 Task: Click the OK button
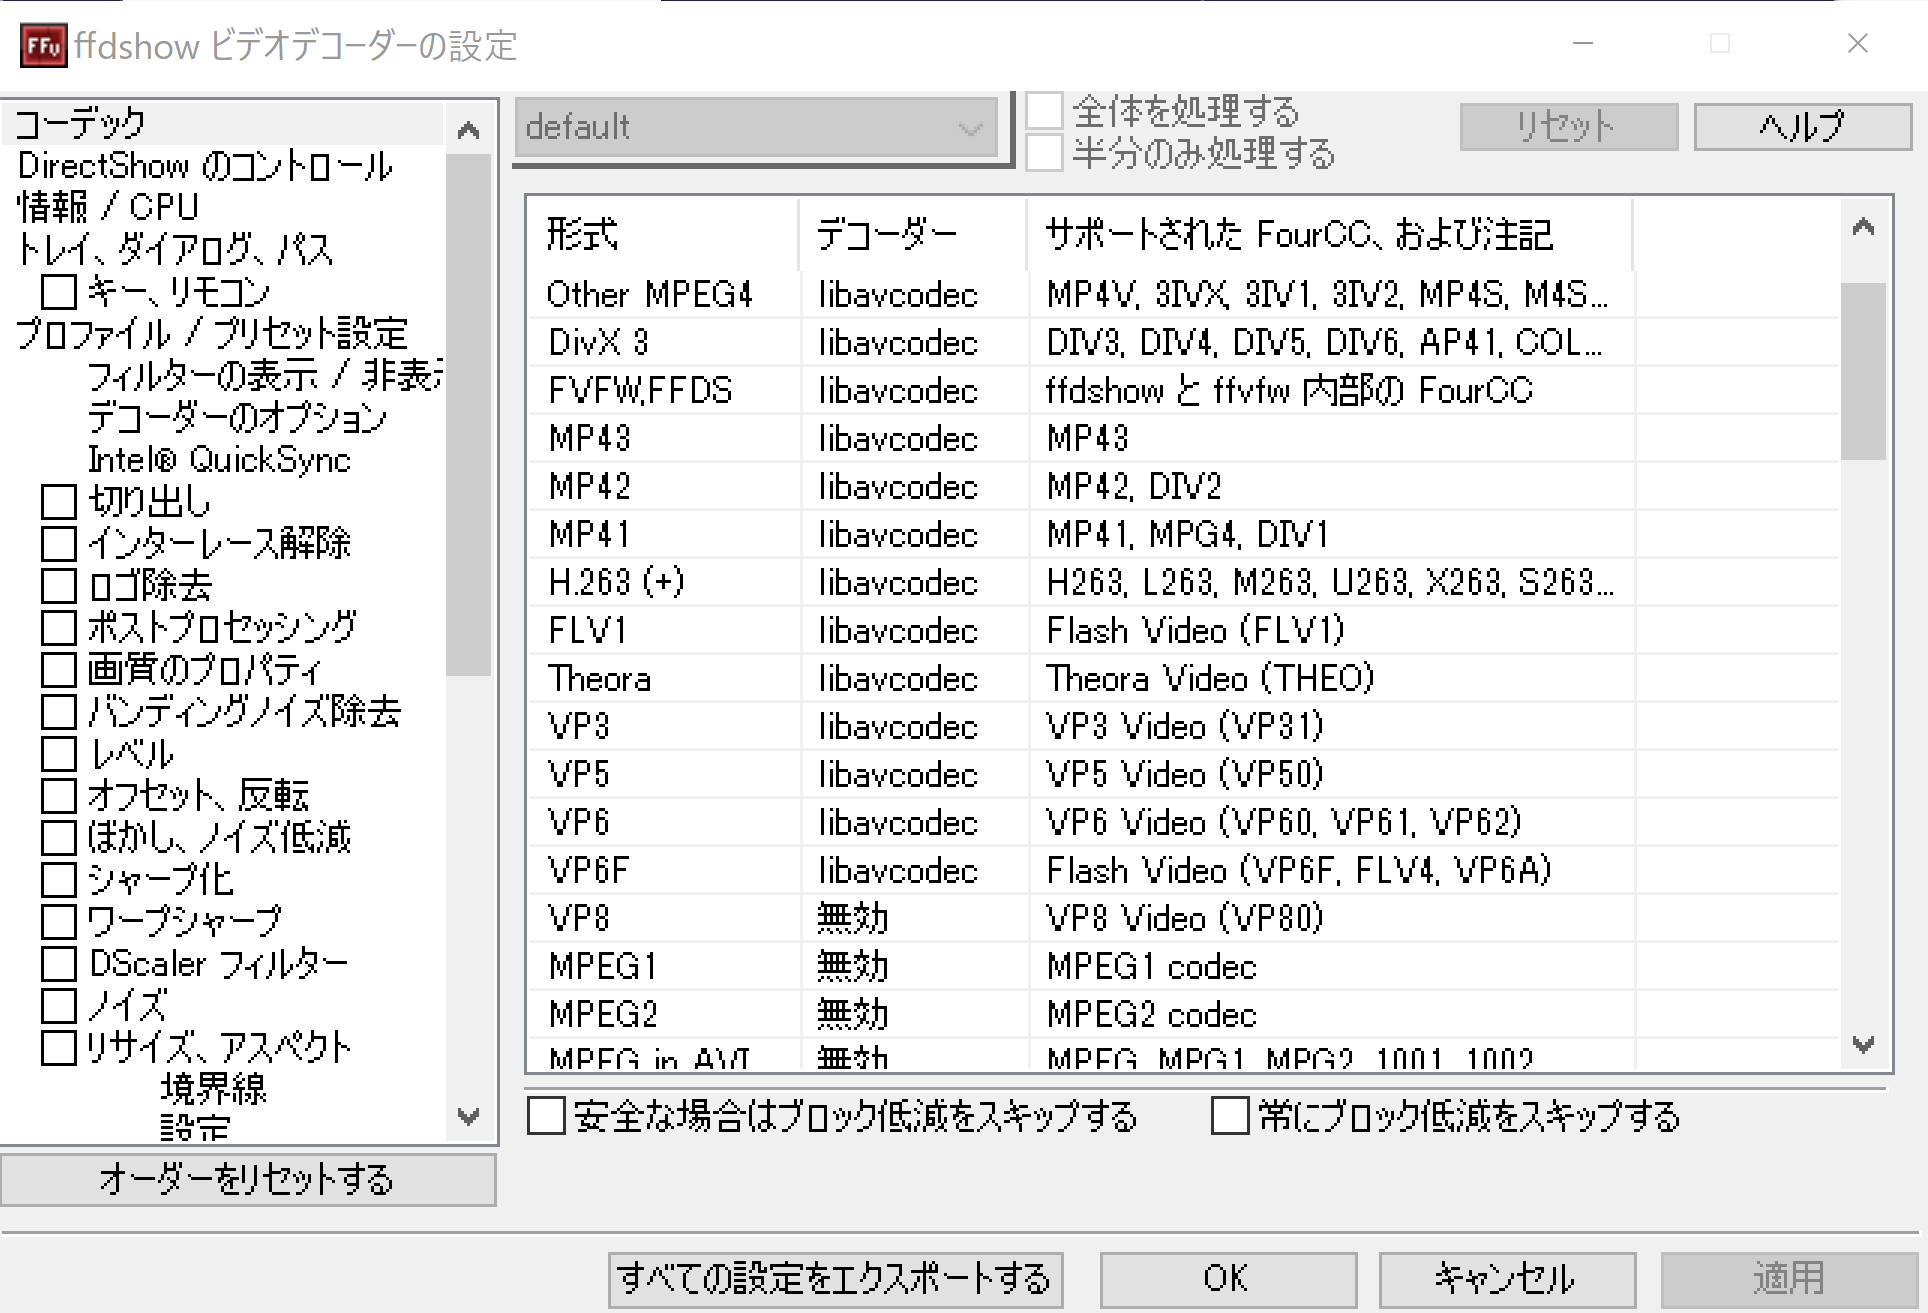coord(1228,1280)
